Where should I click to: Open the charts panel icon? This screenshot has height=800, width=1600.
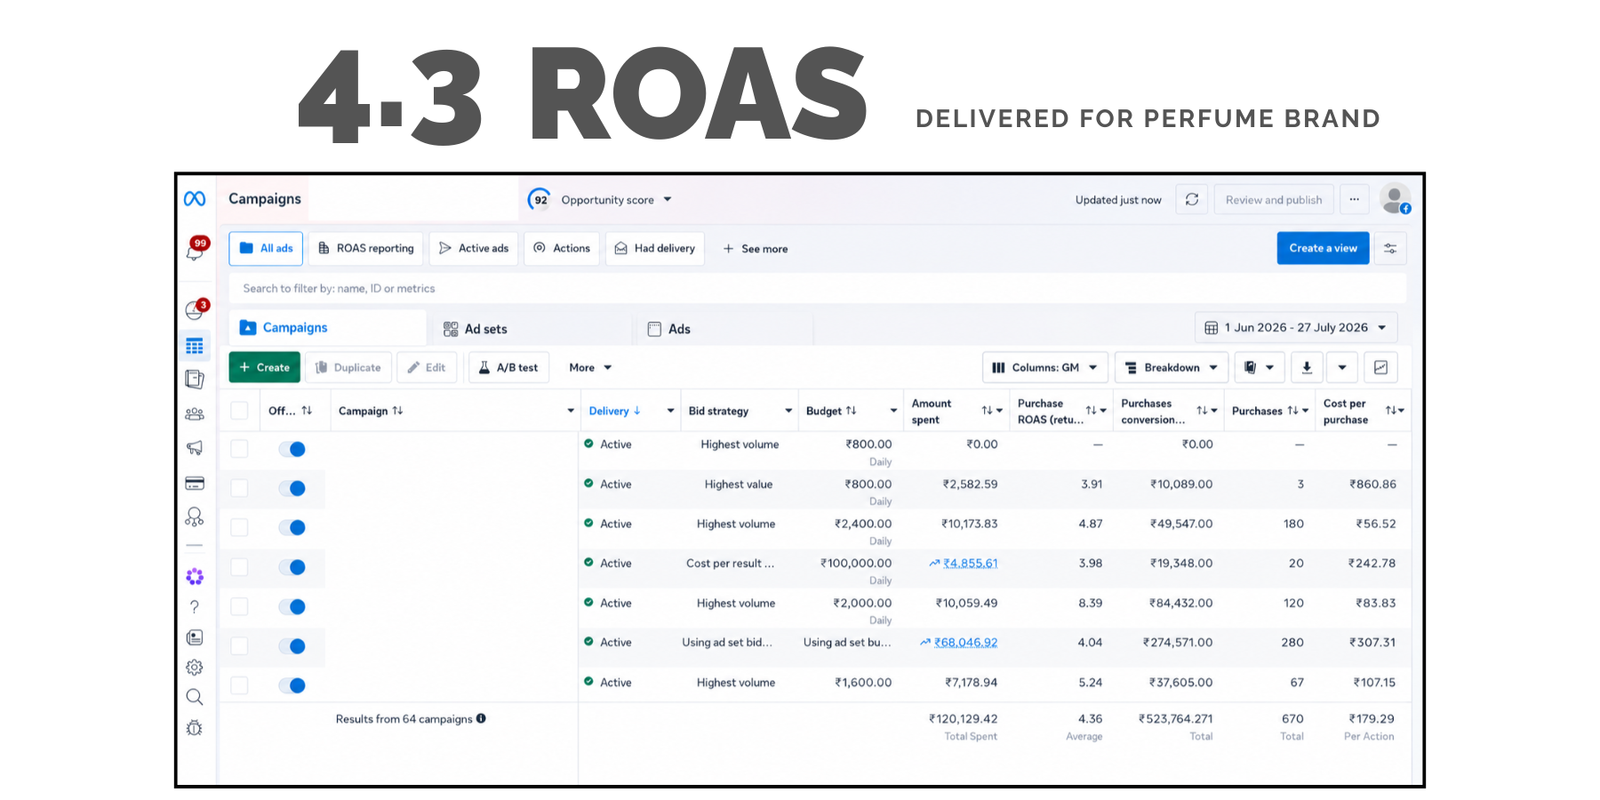pyautogui.click(x=1381, y=368)
